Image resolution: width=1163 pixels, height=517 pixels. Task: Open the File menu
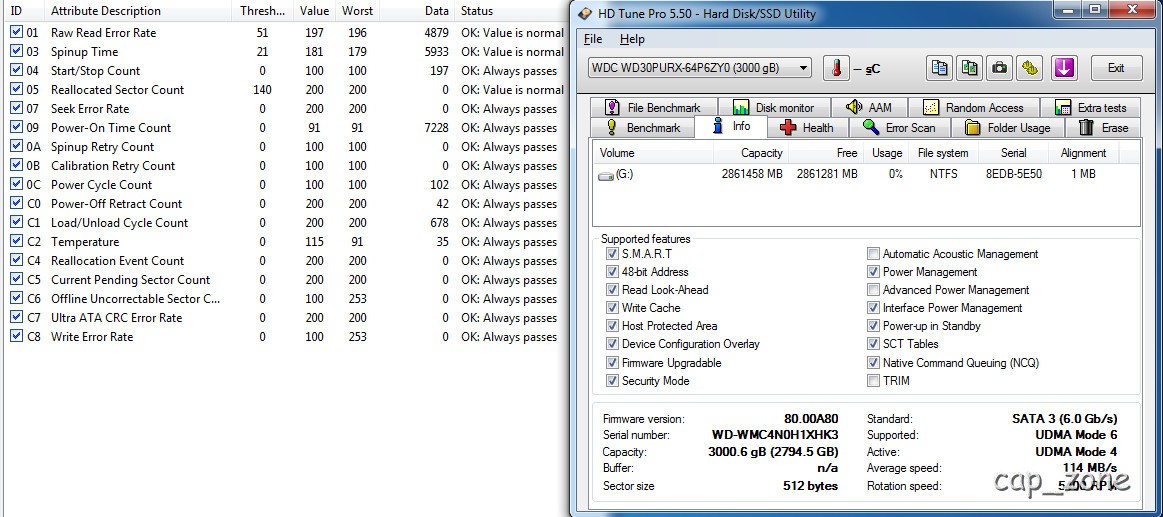point(593,39)
